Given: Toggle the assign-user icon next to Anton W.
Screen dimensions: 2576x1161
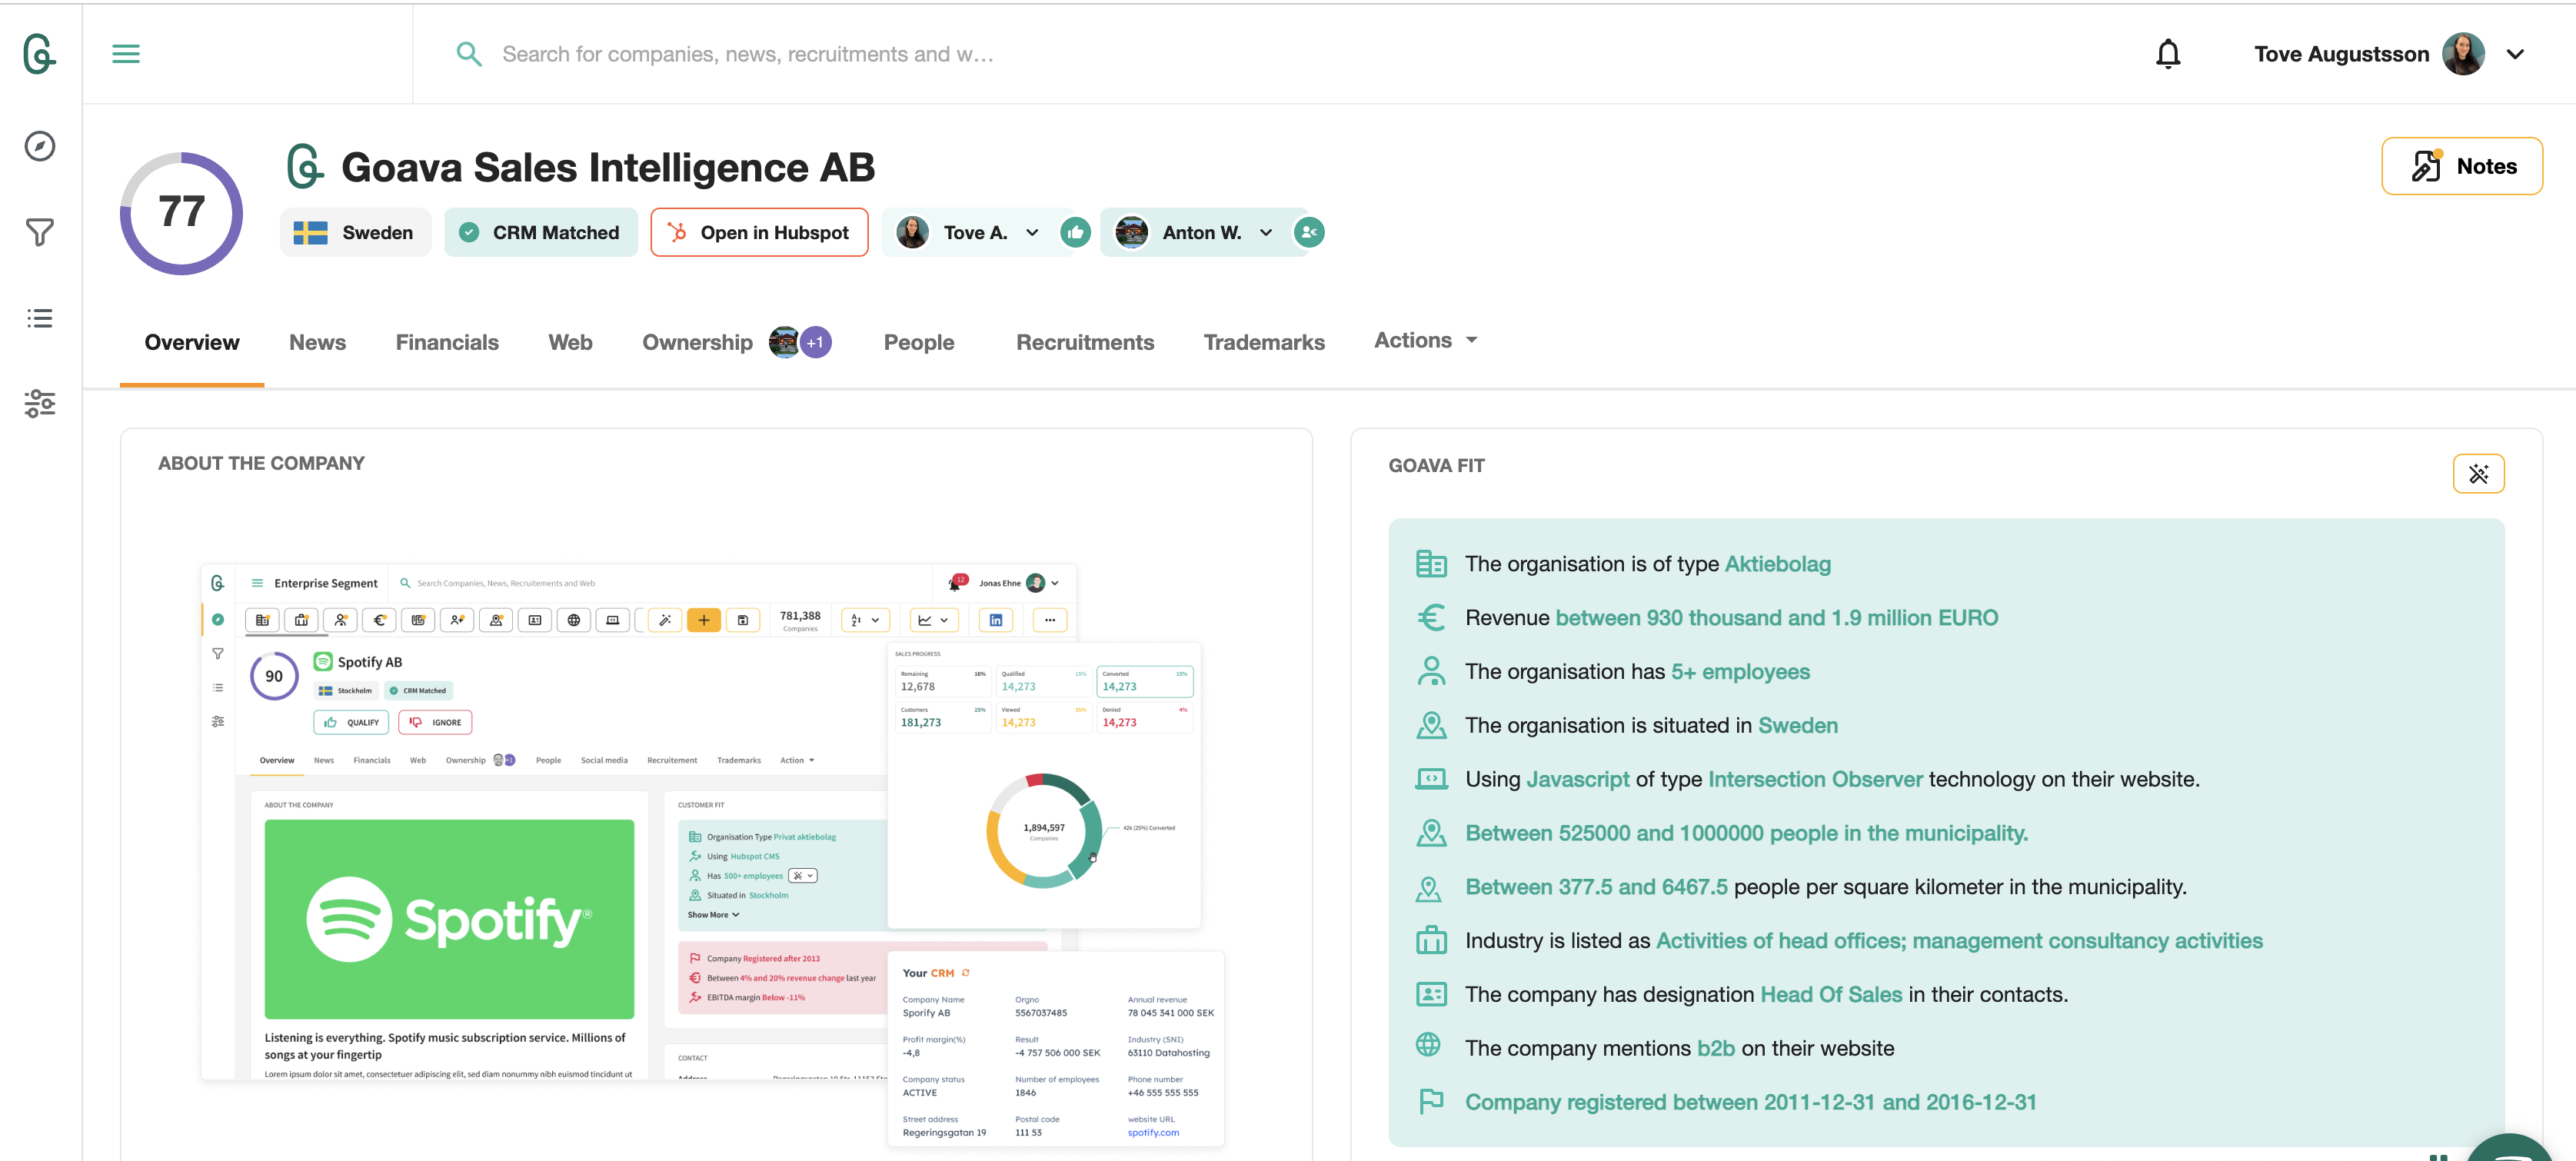Looking at the screenshot, I should tap(1308, 233).
